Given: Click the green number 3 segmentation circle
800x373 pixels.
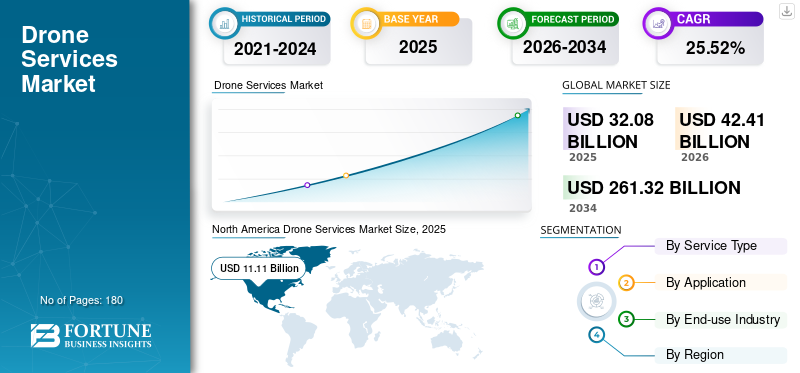Looking at the screenshot, I should [x=627, y=319].
